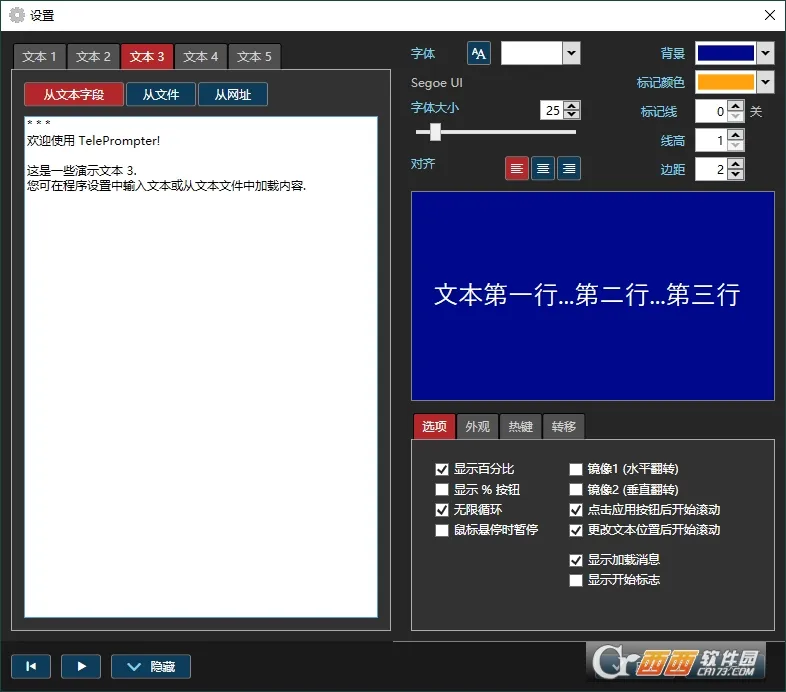This screenshot has width=786, height=692.
Task: Increase 字体大小 with up arrow
Action: [x=571, y=106]
